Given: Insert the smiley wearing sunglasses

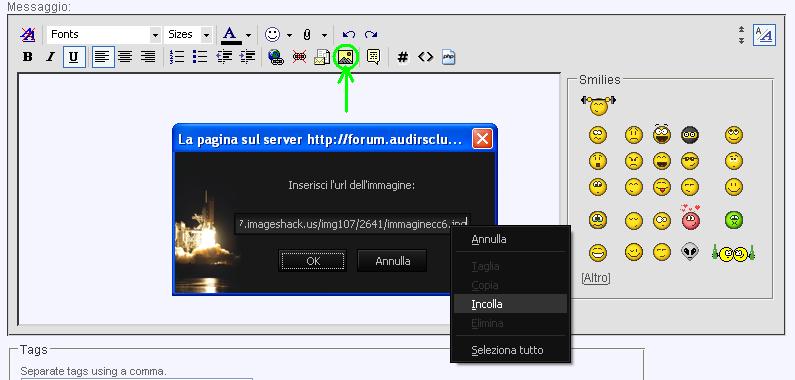Looking at the screenshot, I should pyautogui.click(x=690, y=161).
